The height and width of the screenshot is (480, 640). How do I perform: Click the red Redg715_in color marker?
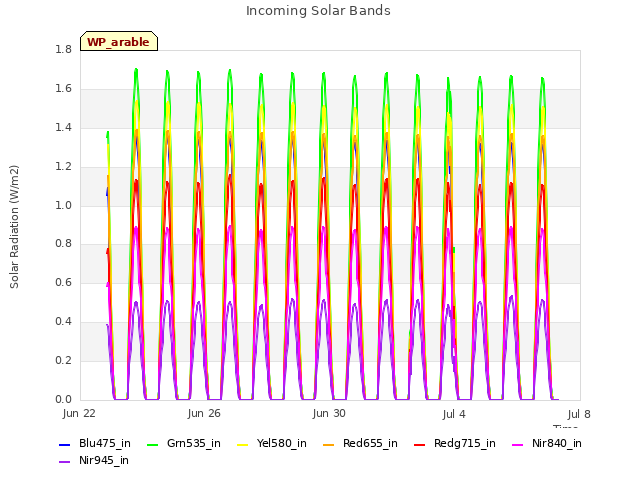[419, 444]
